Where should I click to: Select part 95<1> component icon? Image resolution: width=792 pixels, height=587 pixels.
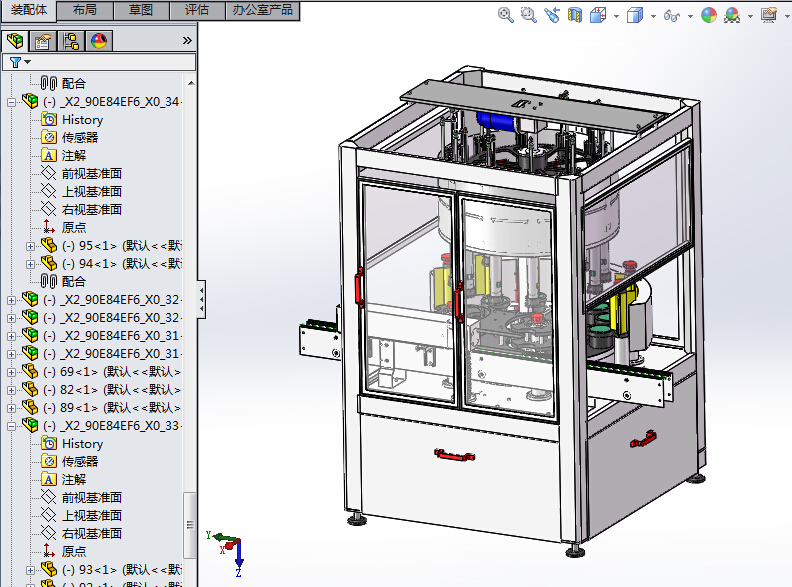point(48,246)
